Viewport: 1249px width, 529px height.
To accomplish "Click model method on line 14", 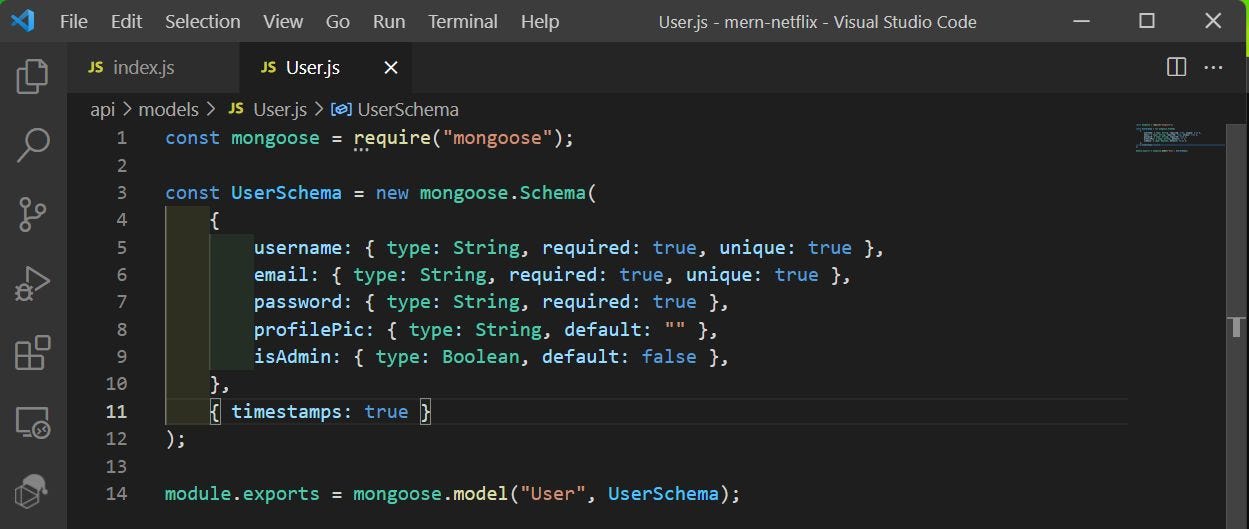I will tap(481, 493).
